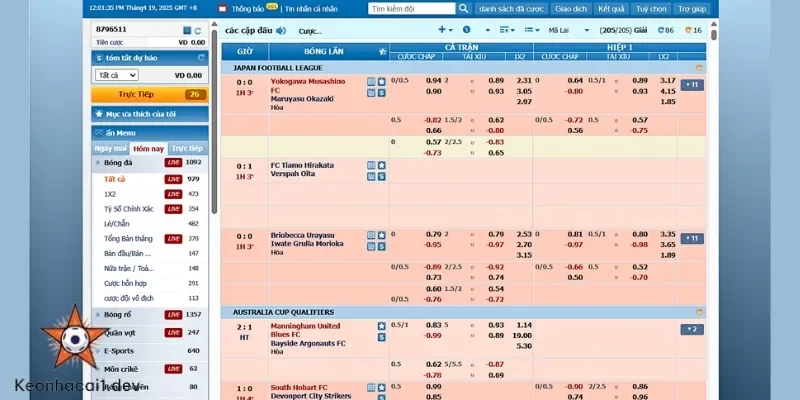
Task: Open the envelope icon next to 8796511
Action: 187,31
